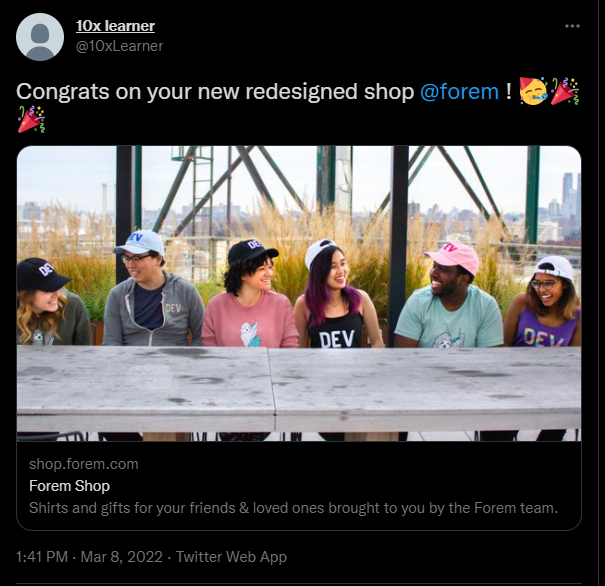Open the @forem mention link

coord(459,92)
